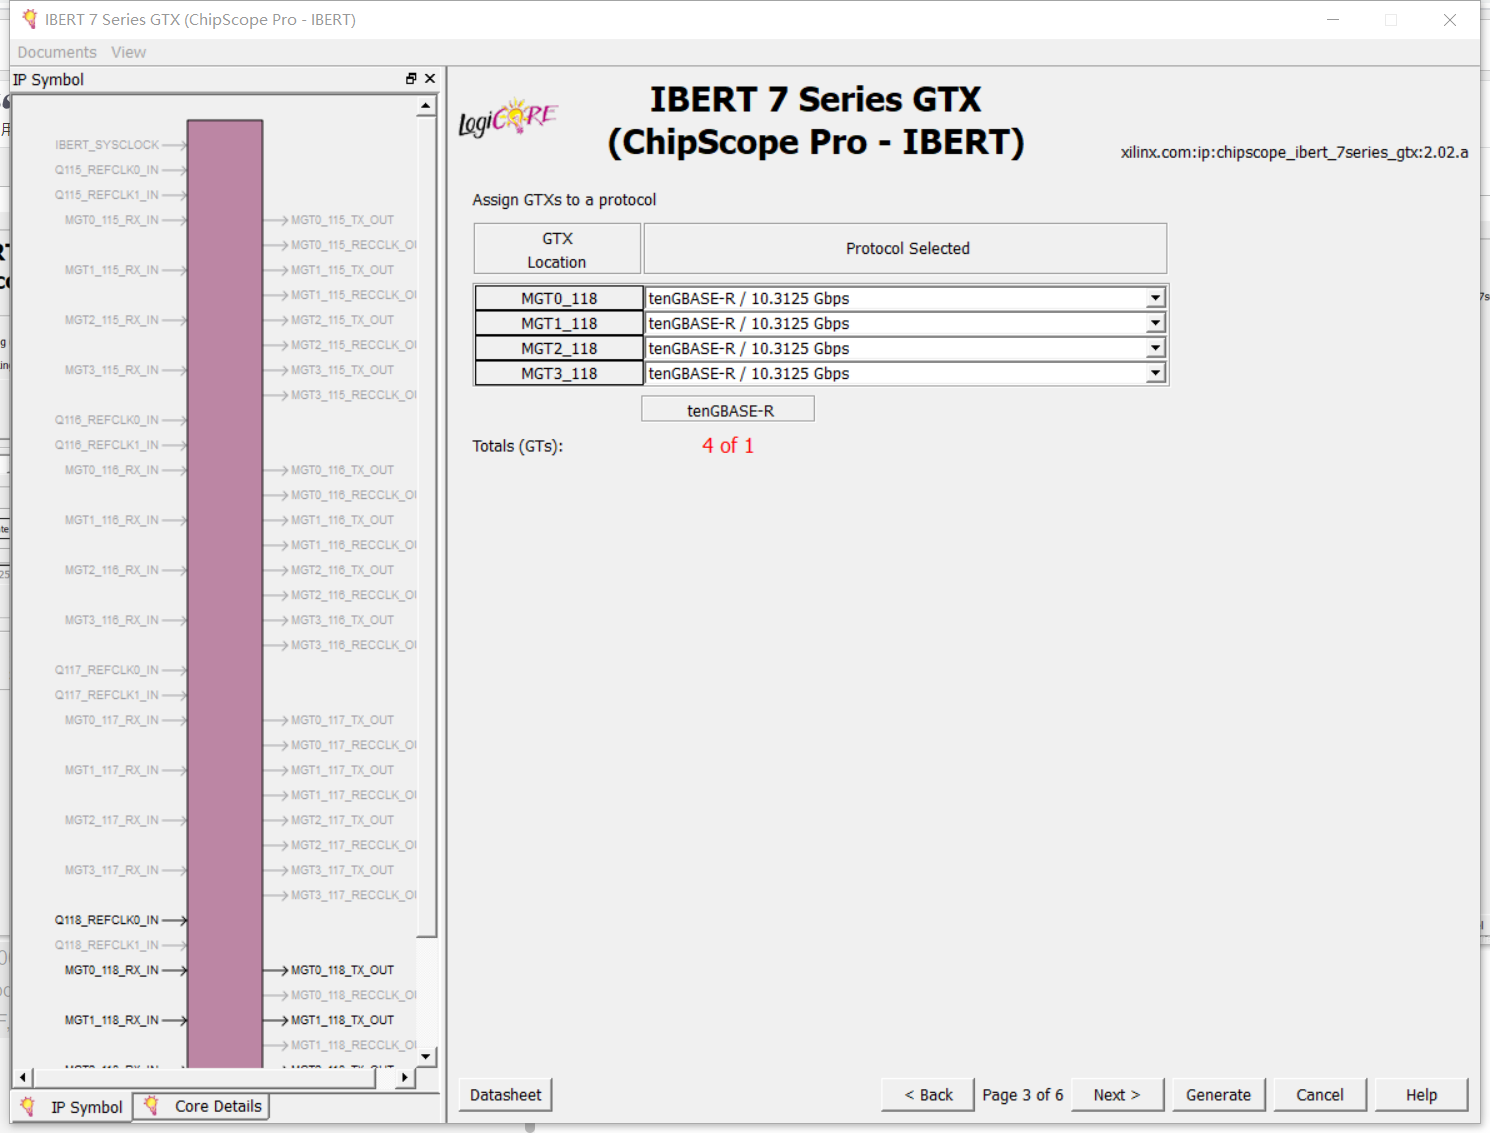1490x1133 pixels.
Task: Click the Generate button
Action: pyautogui.click(x=1218, y=1095)
